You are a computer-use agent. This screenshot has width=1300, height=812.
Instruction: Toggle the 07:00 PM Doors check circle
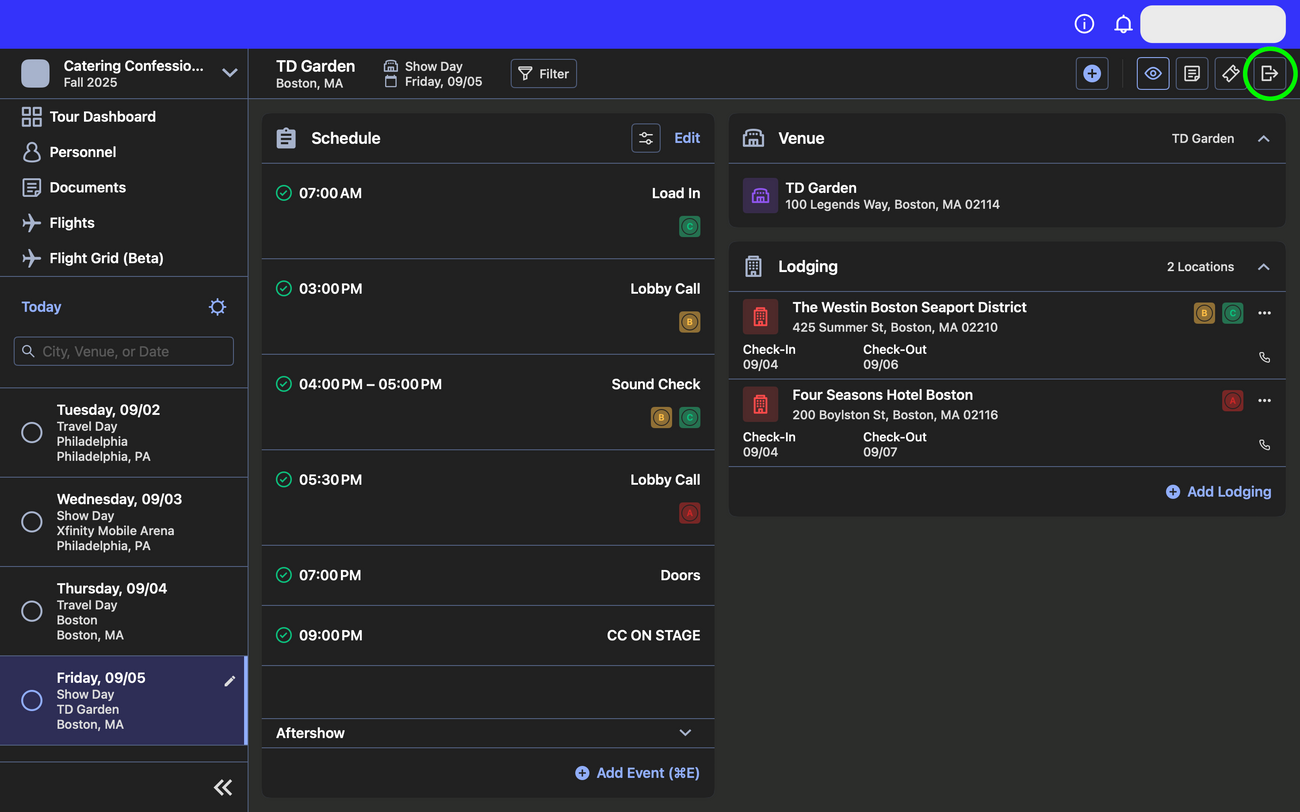tap(284, 575)
